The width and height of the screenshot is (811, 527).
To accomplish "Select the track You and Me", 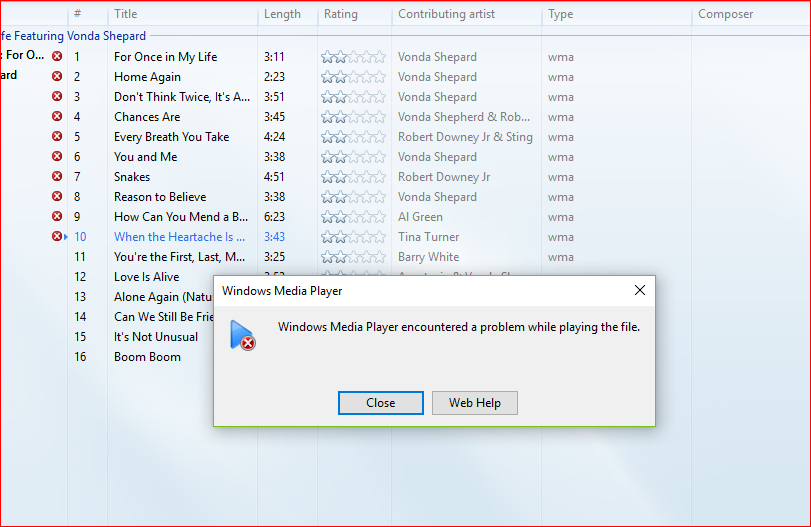I will 145,157.
